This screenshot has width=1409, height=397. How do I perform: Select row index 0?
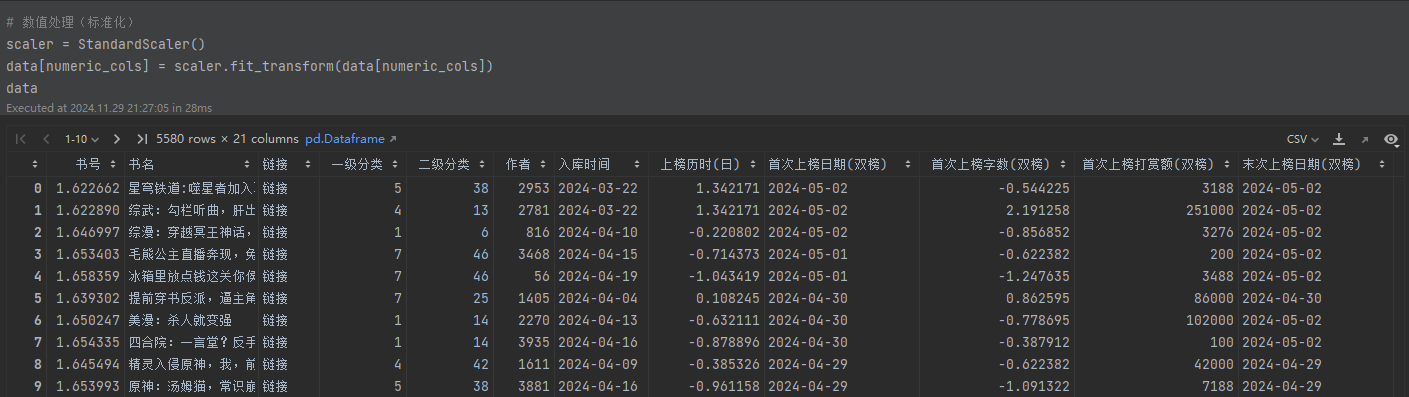(37, 188)
